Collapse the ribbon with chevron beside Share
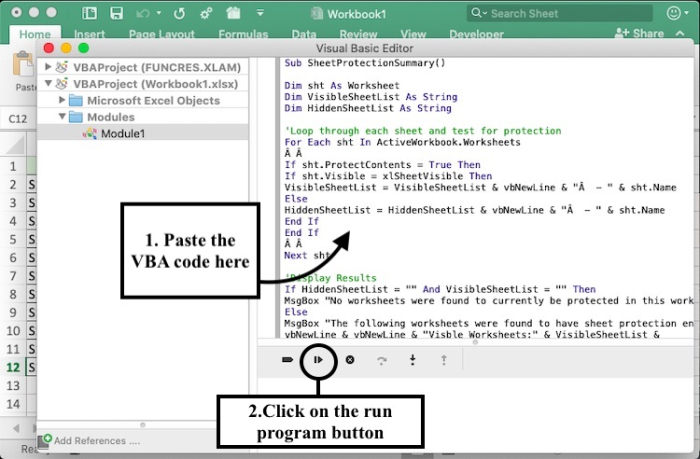Viewport: 700px width, 459px height. [x=680, y=33]
